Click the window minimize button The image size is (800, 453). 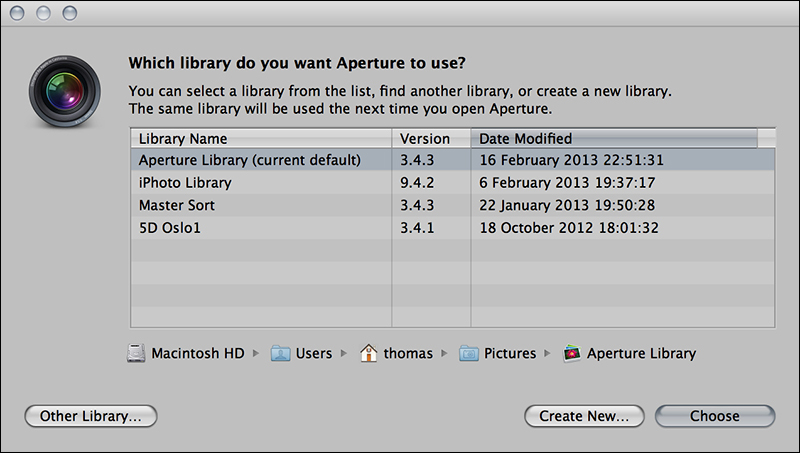[43, 13]
